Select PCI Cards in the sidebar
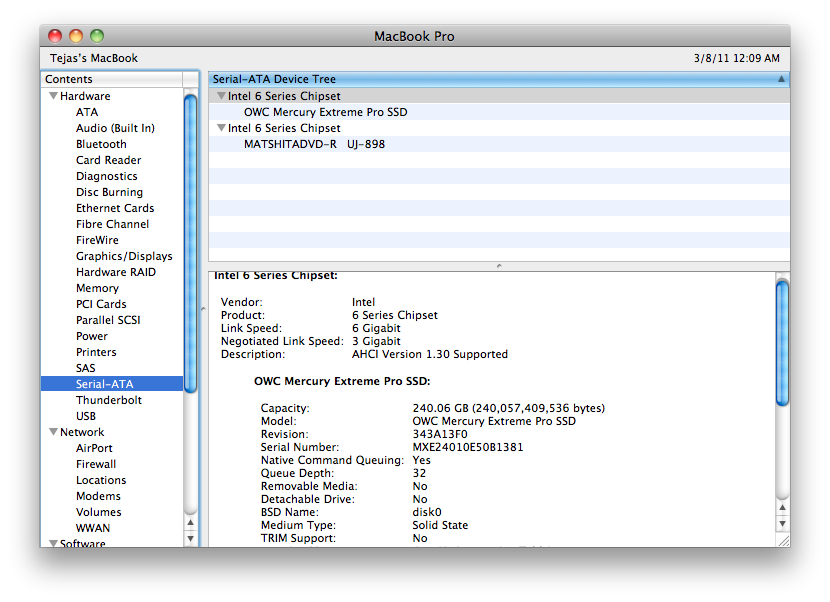The height and width of the screenshot is (602, 830). coord(101,304)
